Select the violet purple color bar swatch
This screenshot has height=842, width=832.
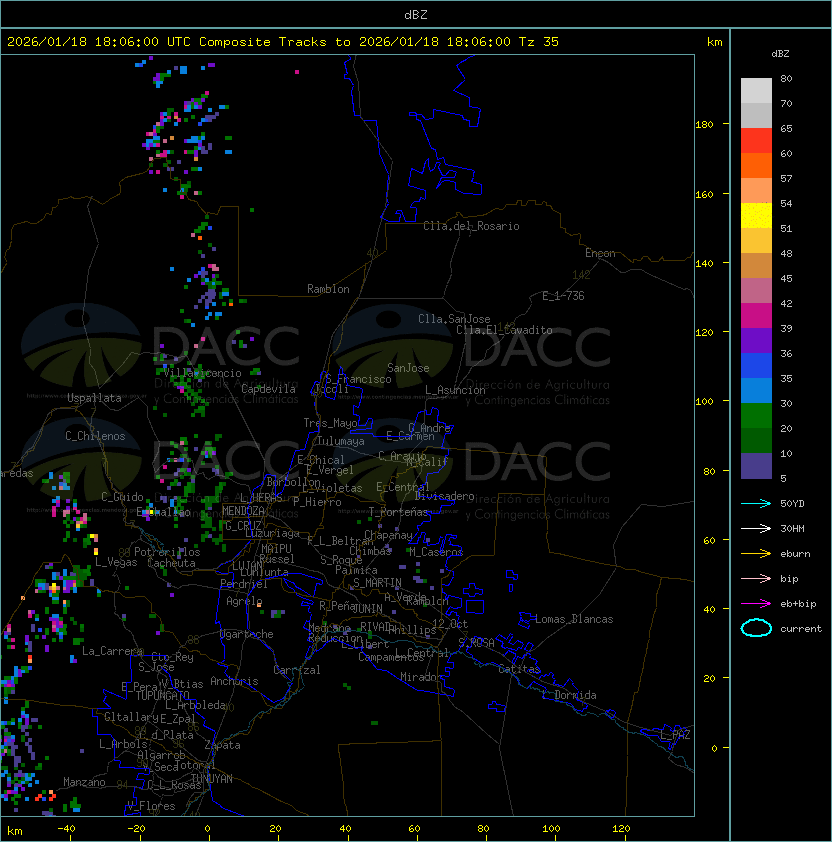756,340
